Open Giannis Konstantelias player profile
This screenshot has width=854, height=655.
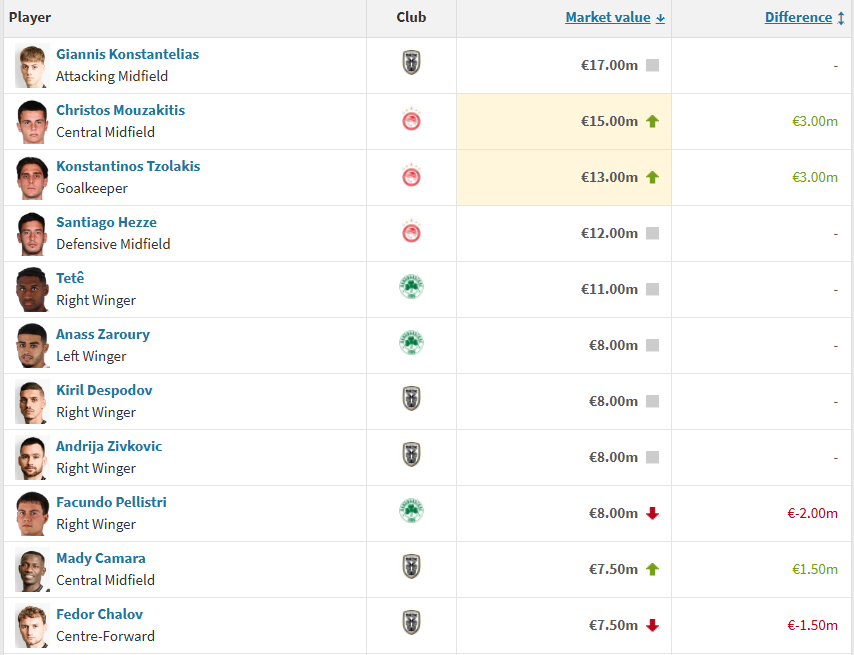[127, 54]
